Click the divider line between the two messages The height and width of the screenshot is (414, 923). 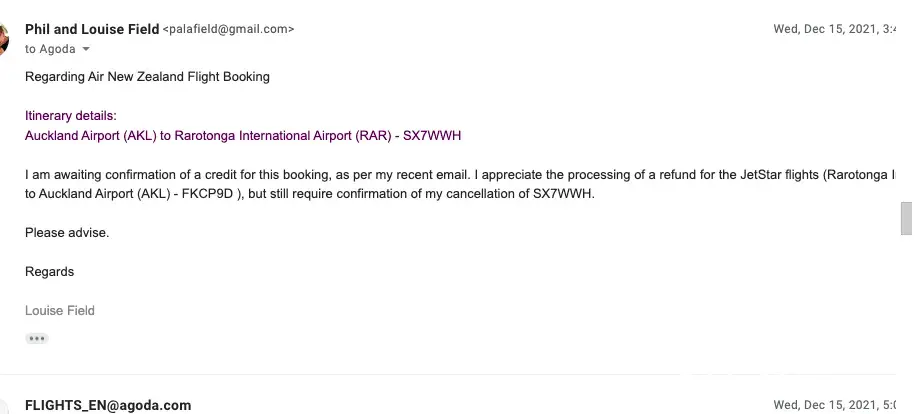pyautogui.click(x=450, y=374)
